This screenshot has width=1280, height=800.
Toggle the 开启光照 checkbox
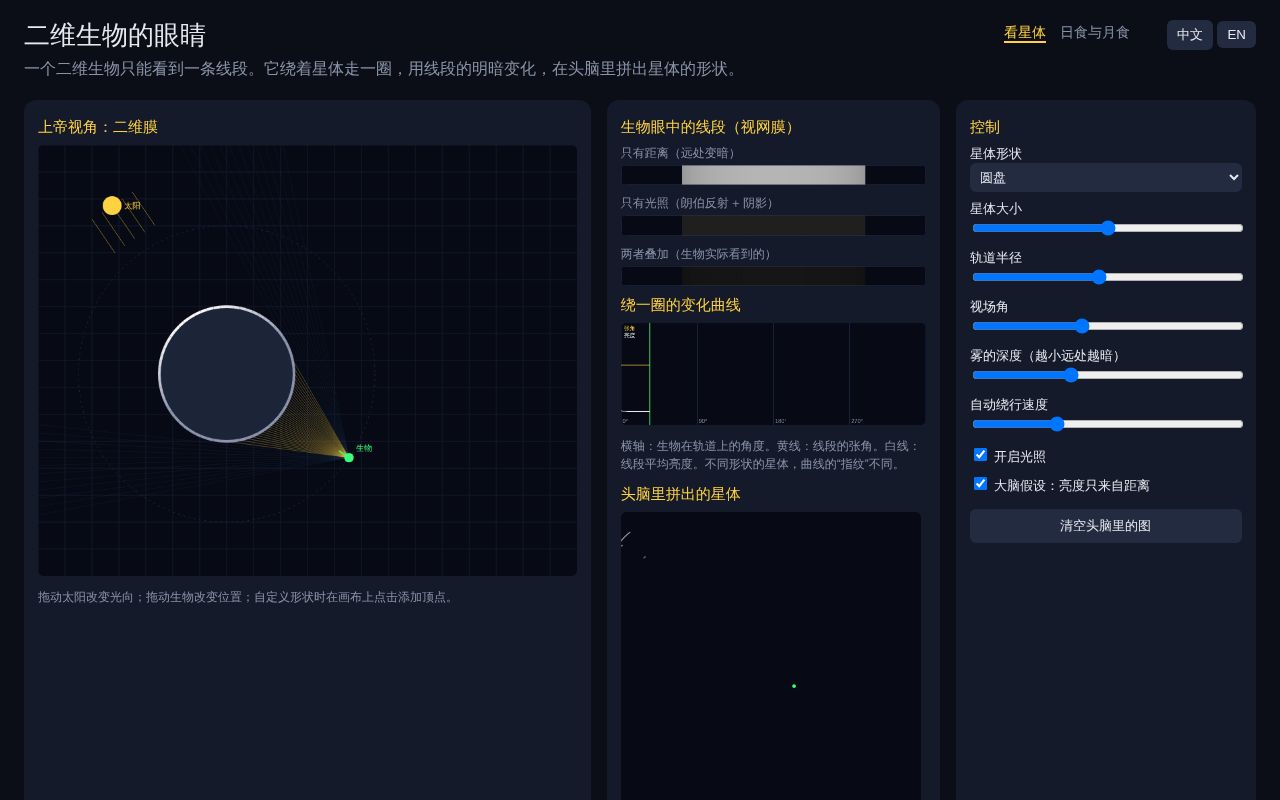coord(980,455)
